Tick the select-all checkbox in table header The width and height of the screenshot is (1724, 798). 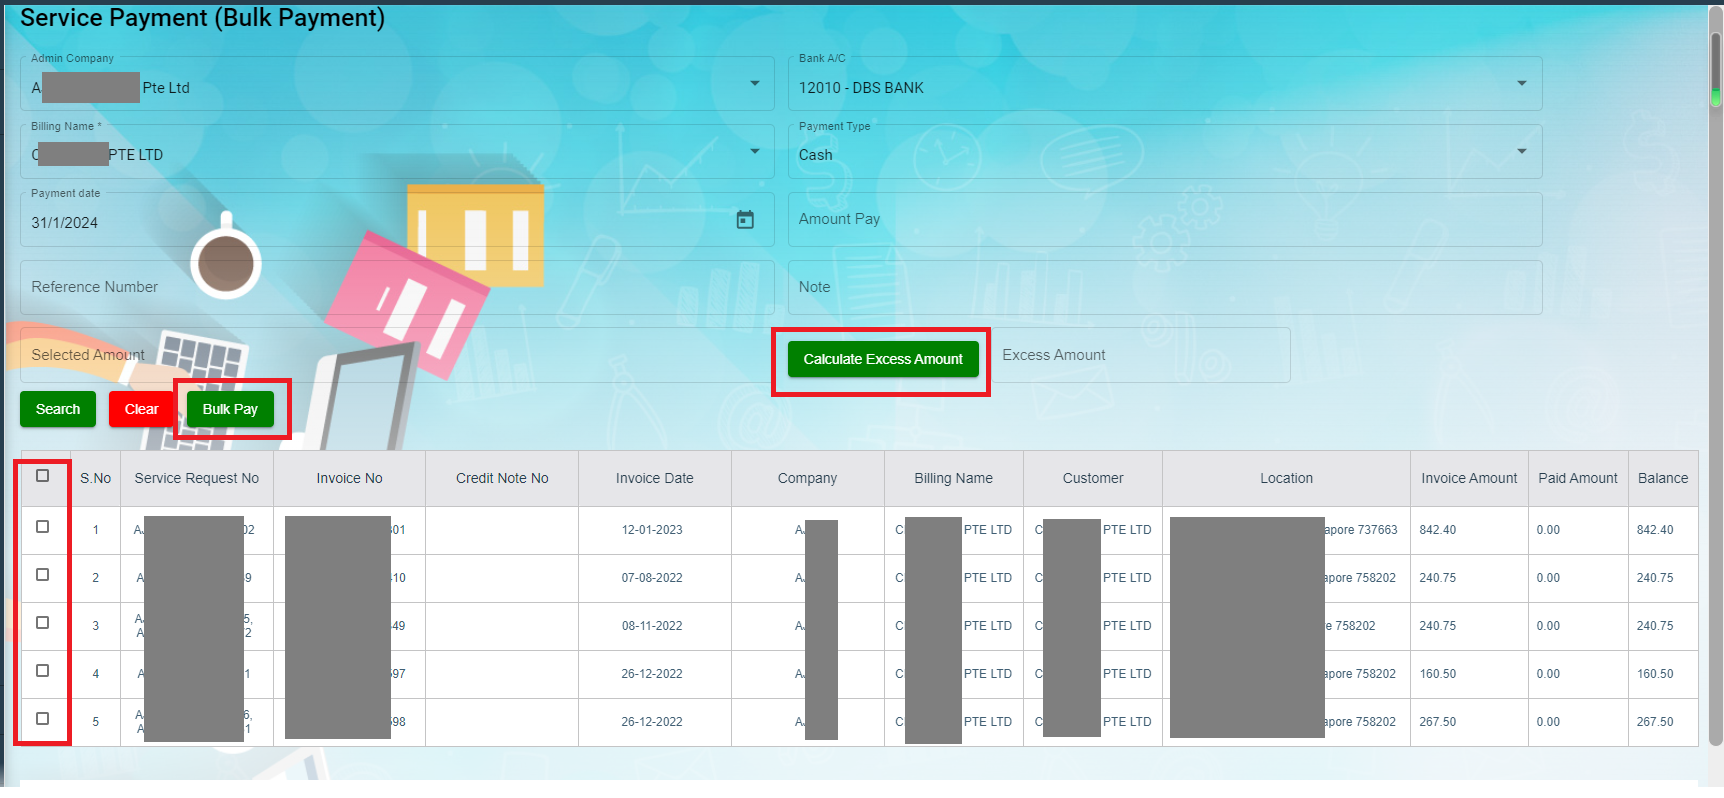[42, 476]
